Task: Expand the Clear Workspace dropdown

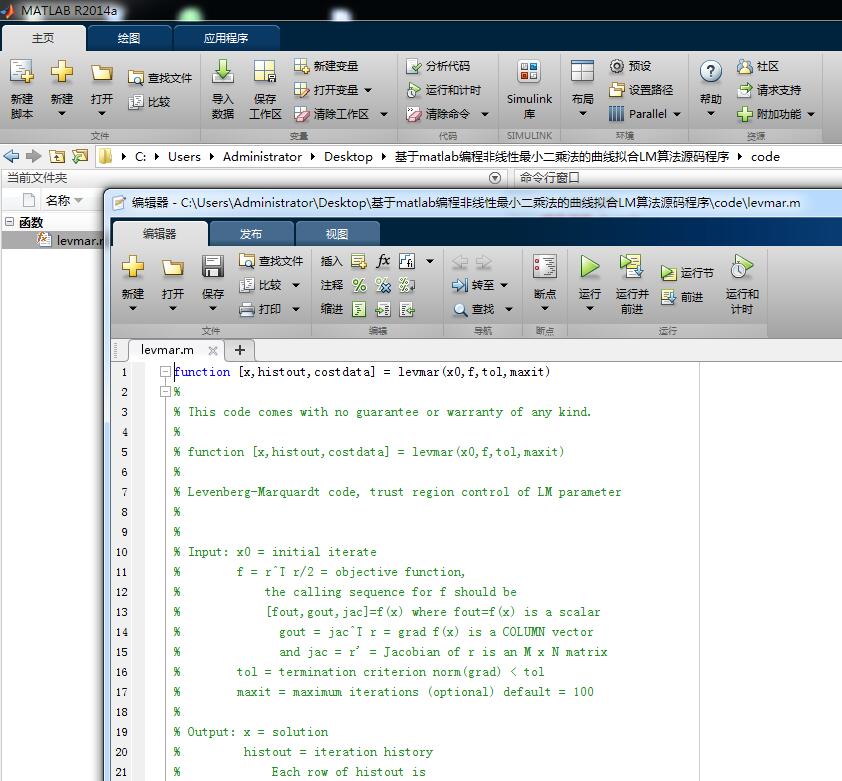Action: pos(383,114)
